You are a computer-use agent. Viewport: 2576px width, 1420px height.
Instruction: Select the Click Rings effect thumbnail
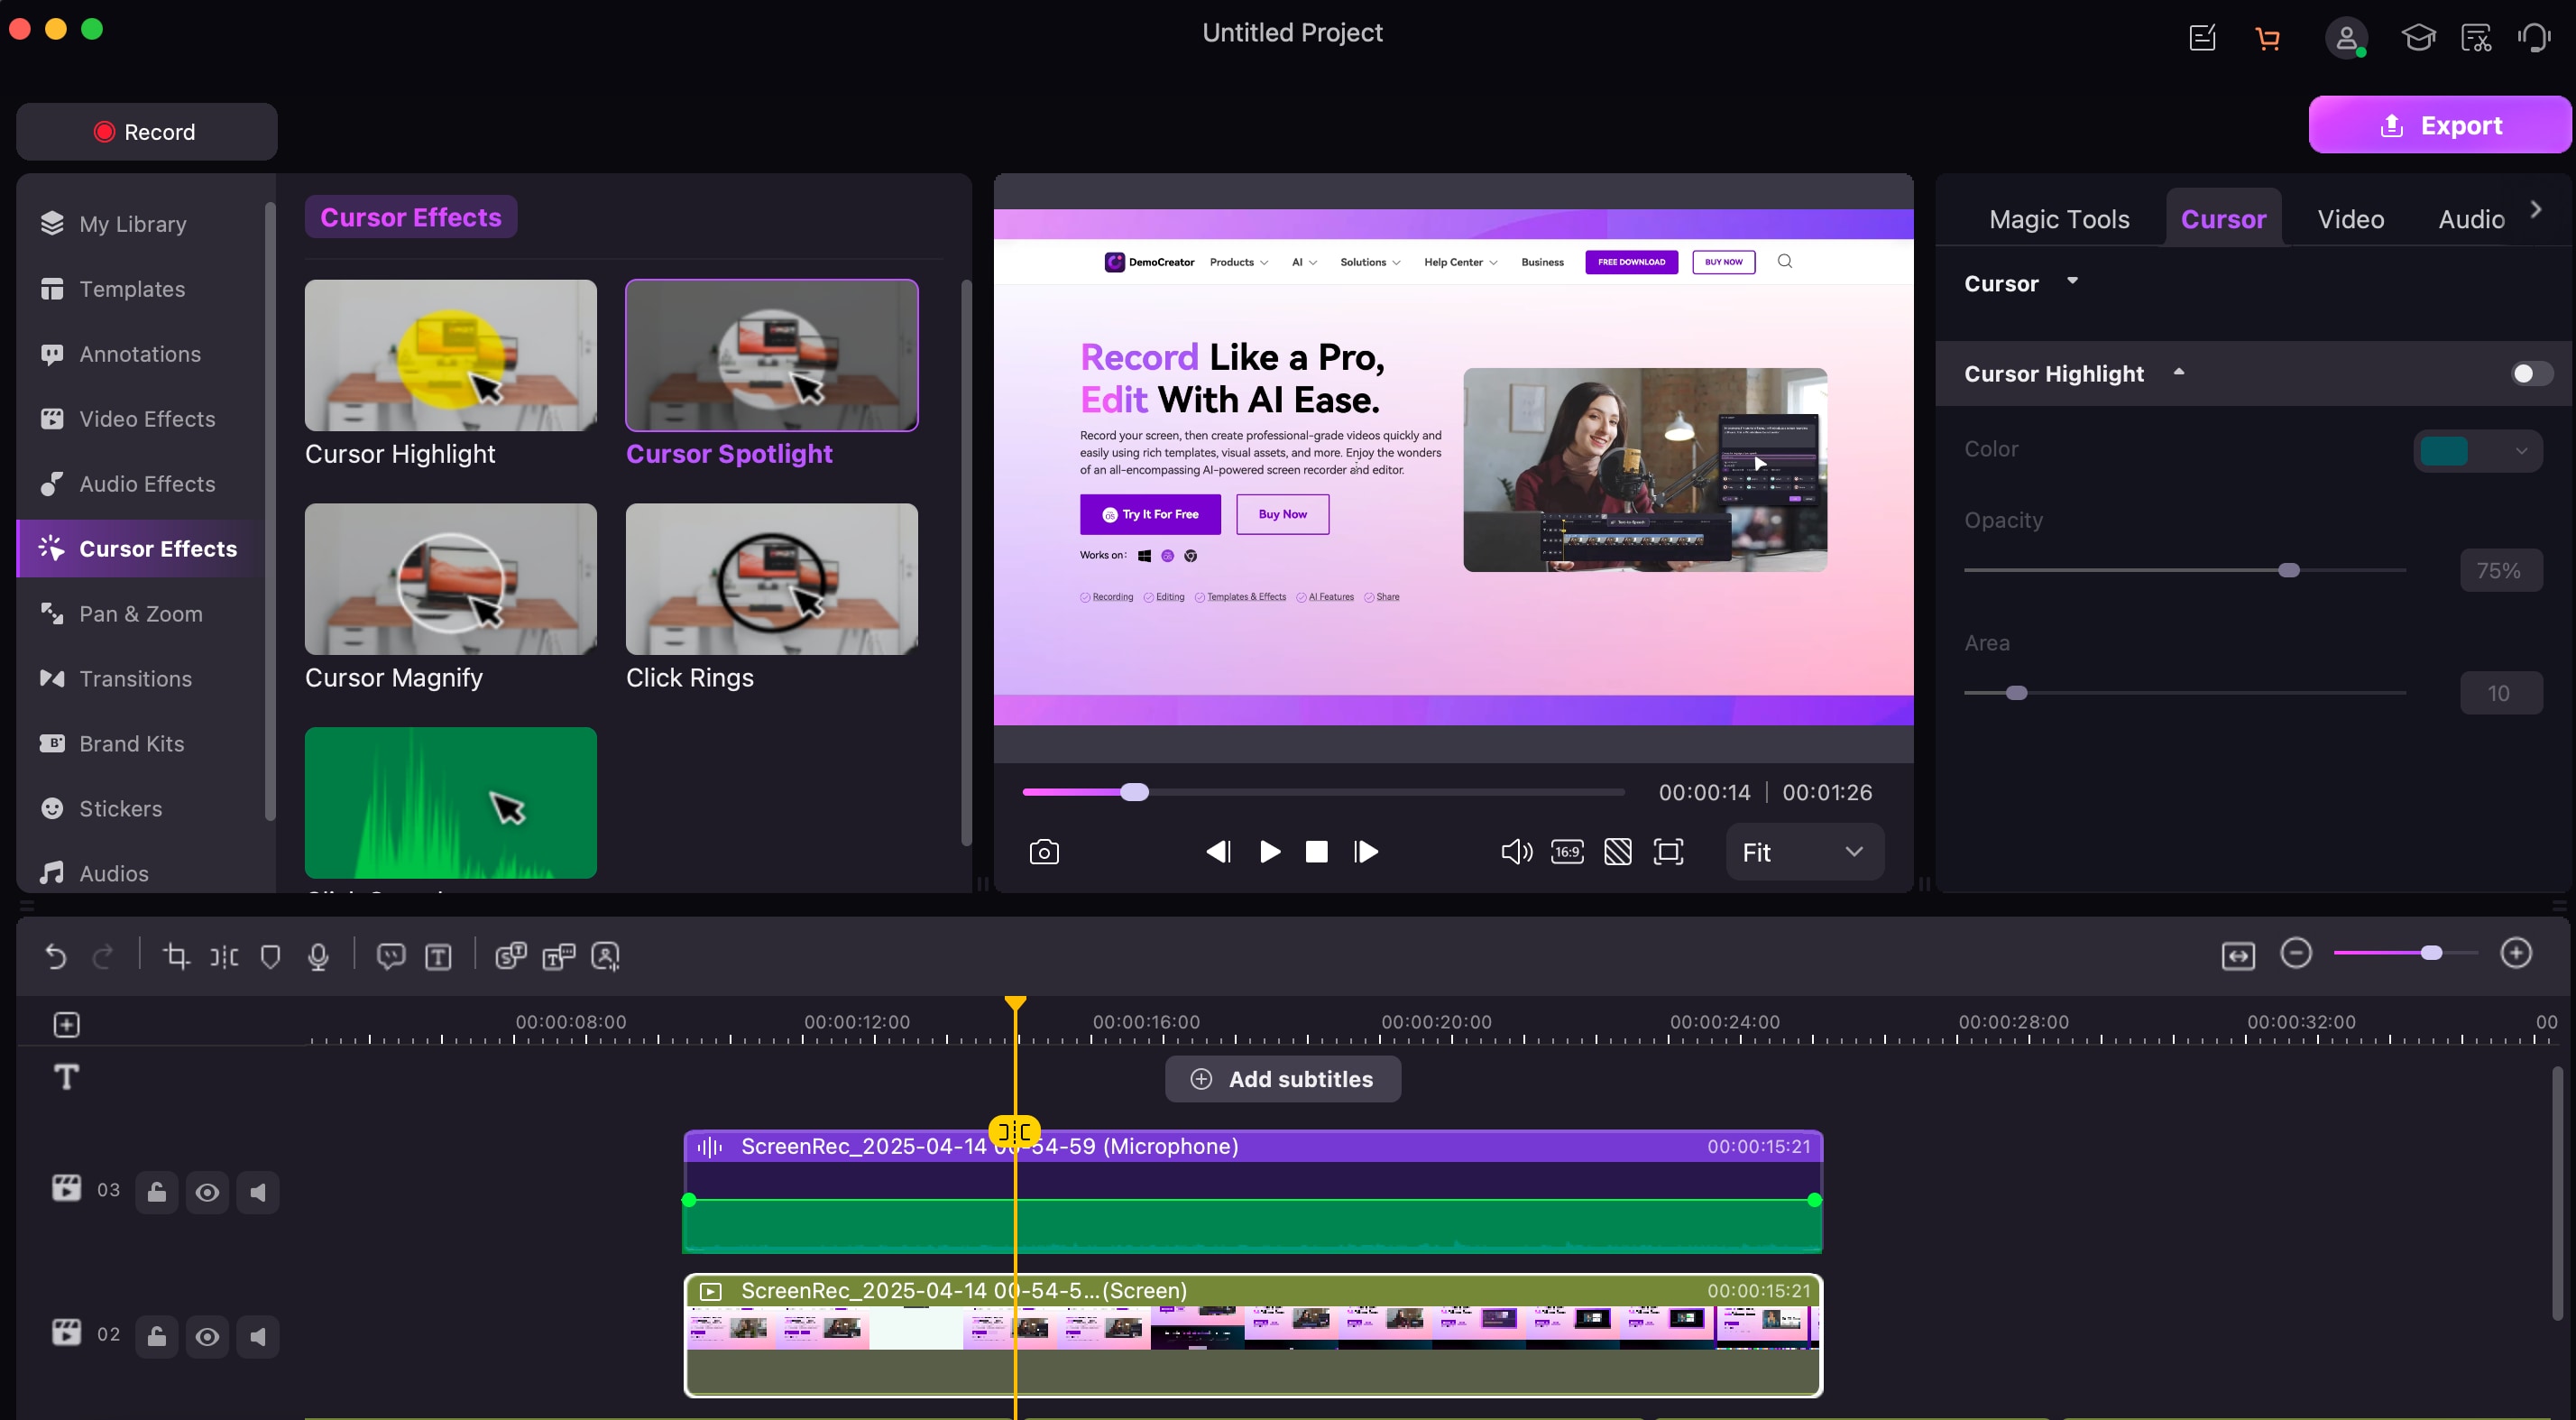coord(771,580)
